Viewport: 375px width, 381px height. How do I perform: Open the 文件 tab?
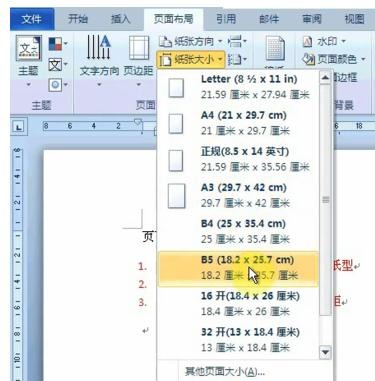[x=32, y=19]
